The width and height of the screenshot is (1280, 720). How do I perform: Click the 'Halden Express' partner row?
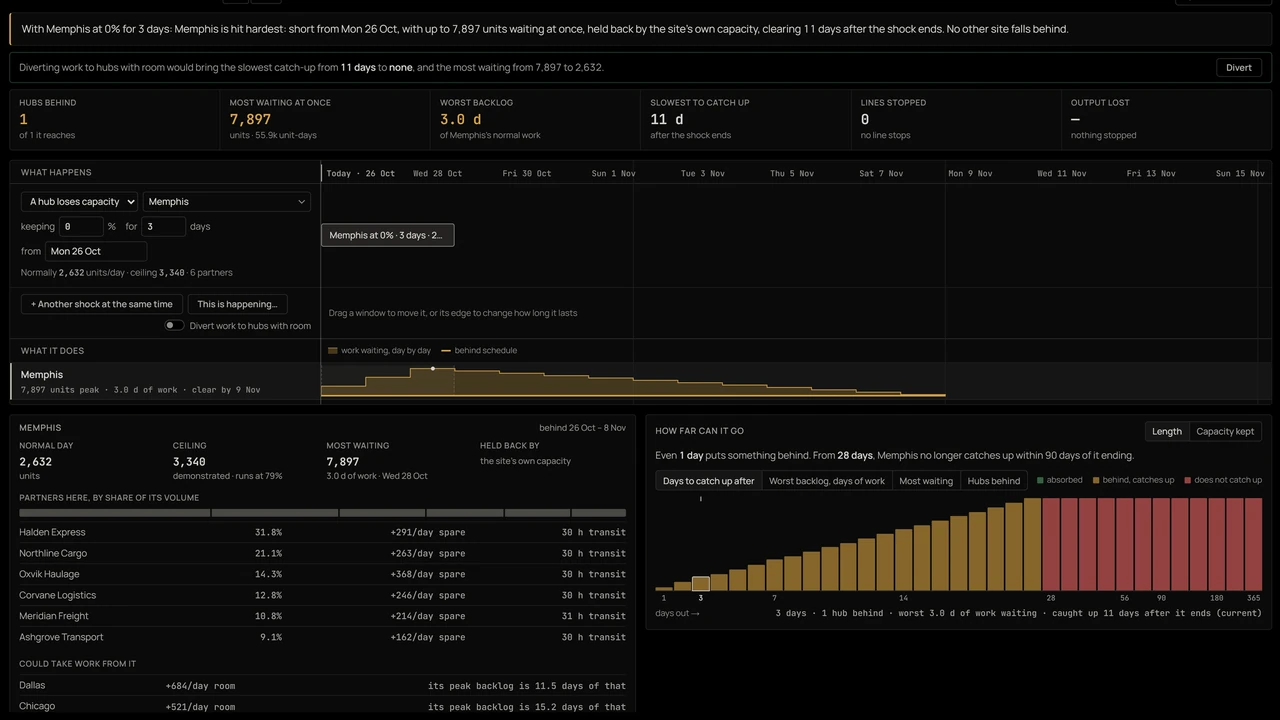(322, 532)
